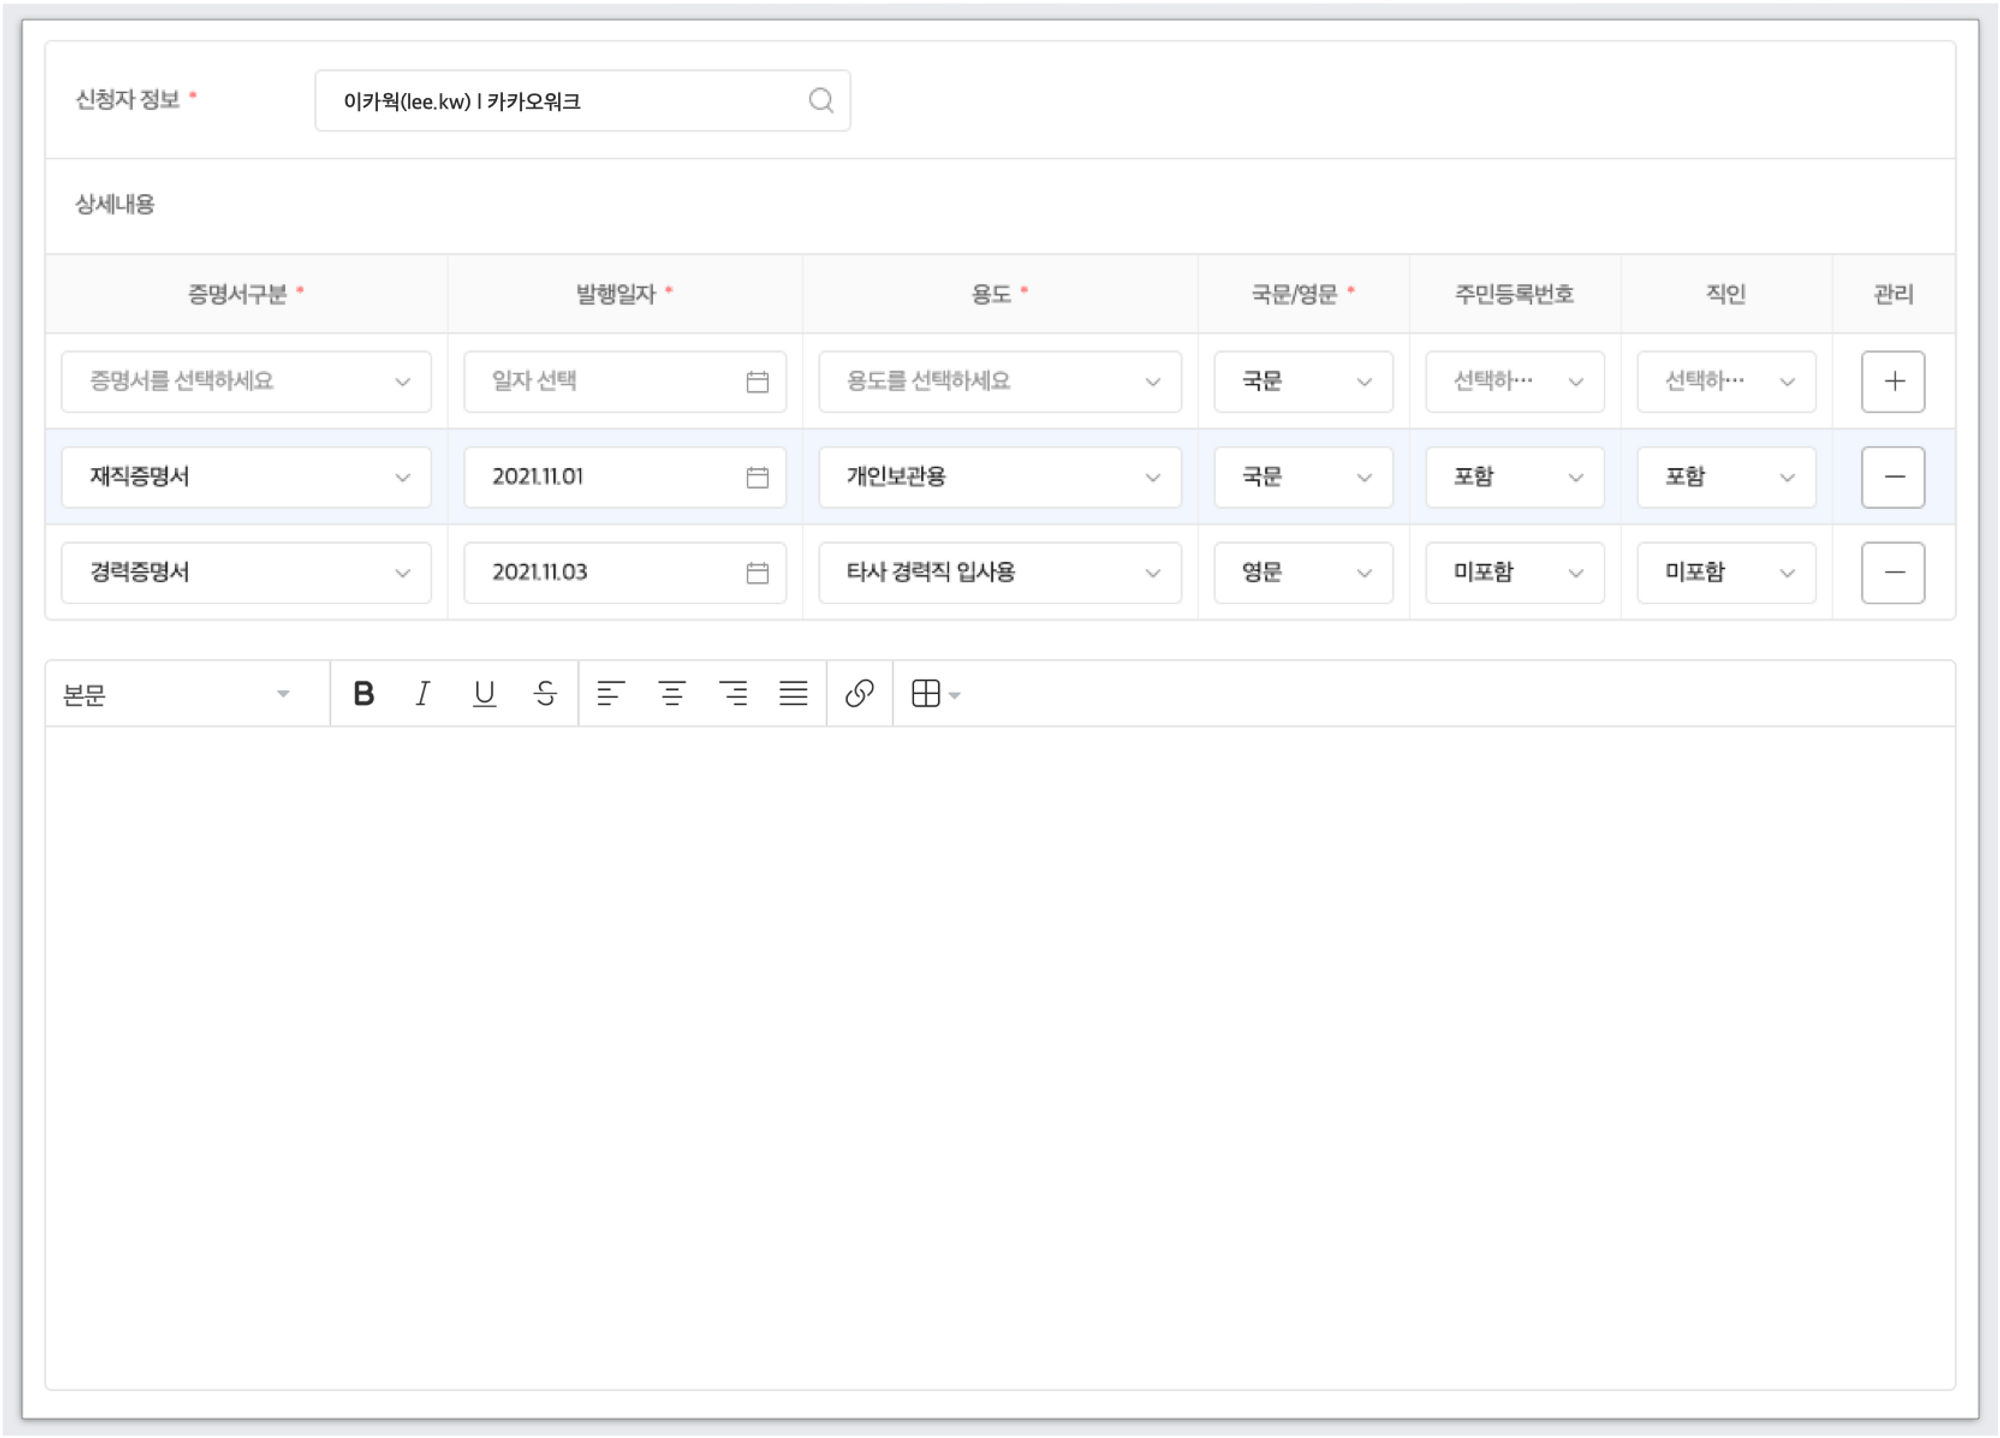2000x1438 pixels.
Task: Align text to the left
Action: 610,693
